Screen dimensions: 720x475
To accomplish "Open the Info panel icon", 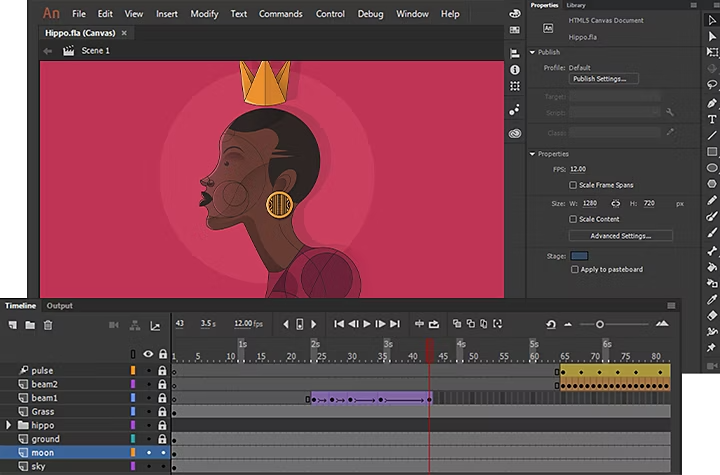I will (515, 70).
